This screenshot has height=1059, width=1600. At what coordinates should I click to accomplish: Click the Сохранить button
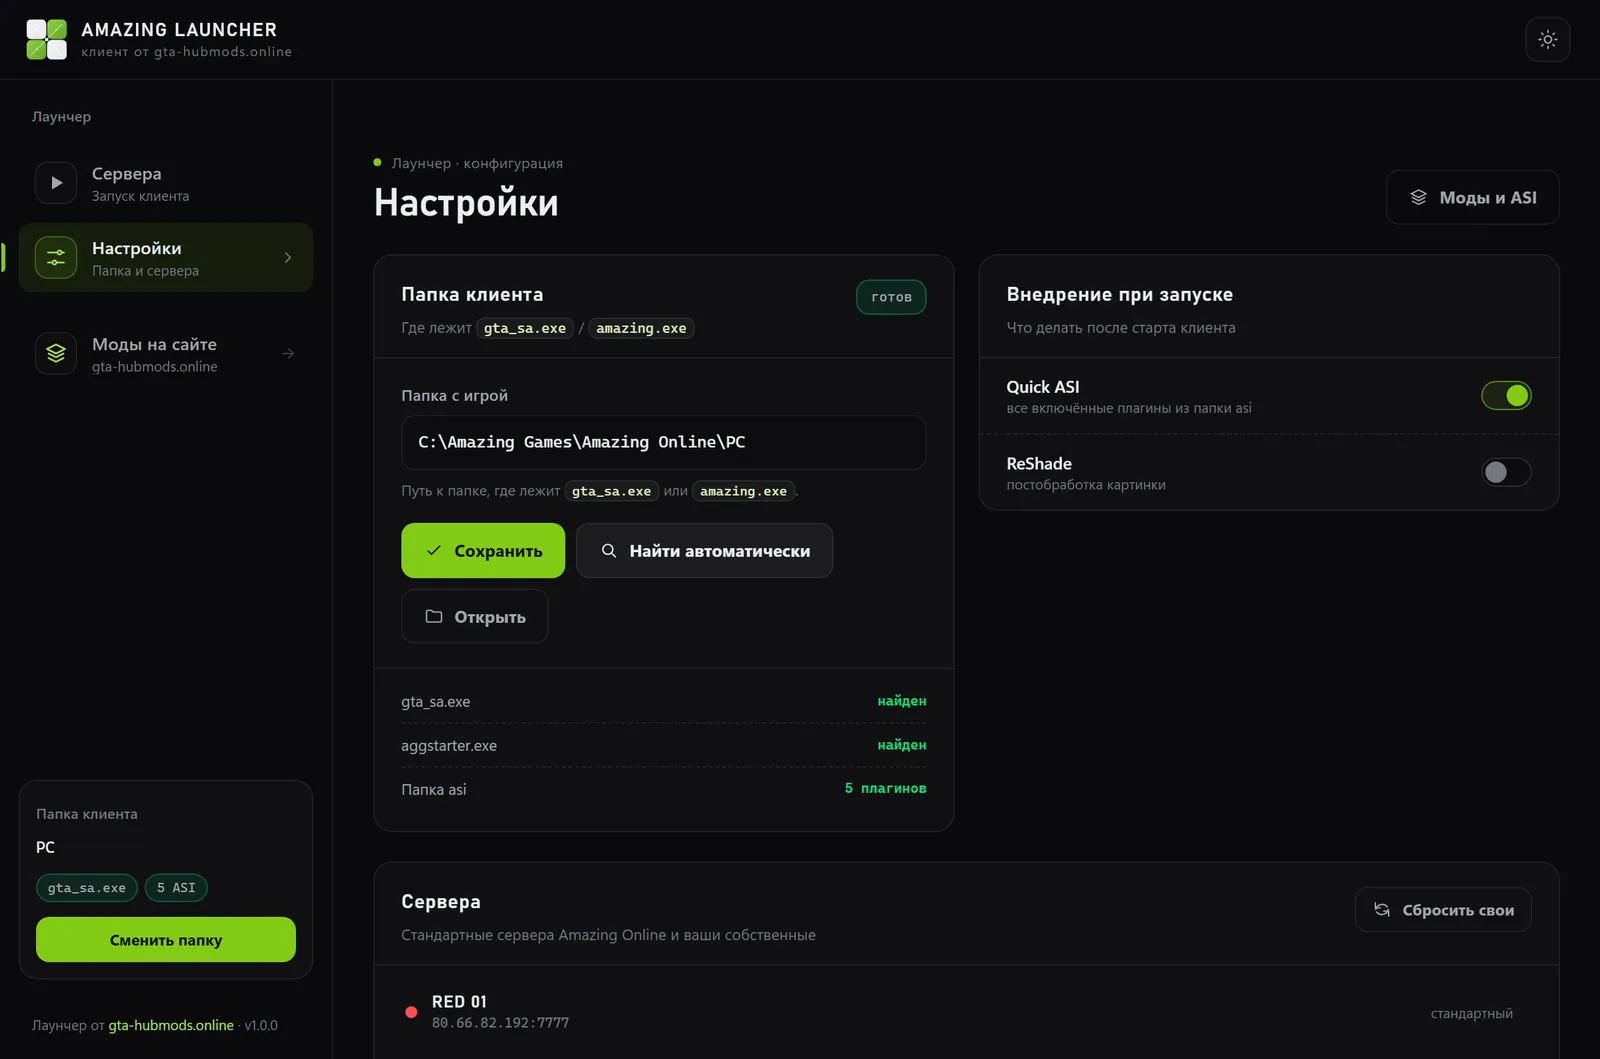483,551
